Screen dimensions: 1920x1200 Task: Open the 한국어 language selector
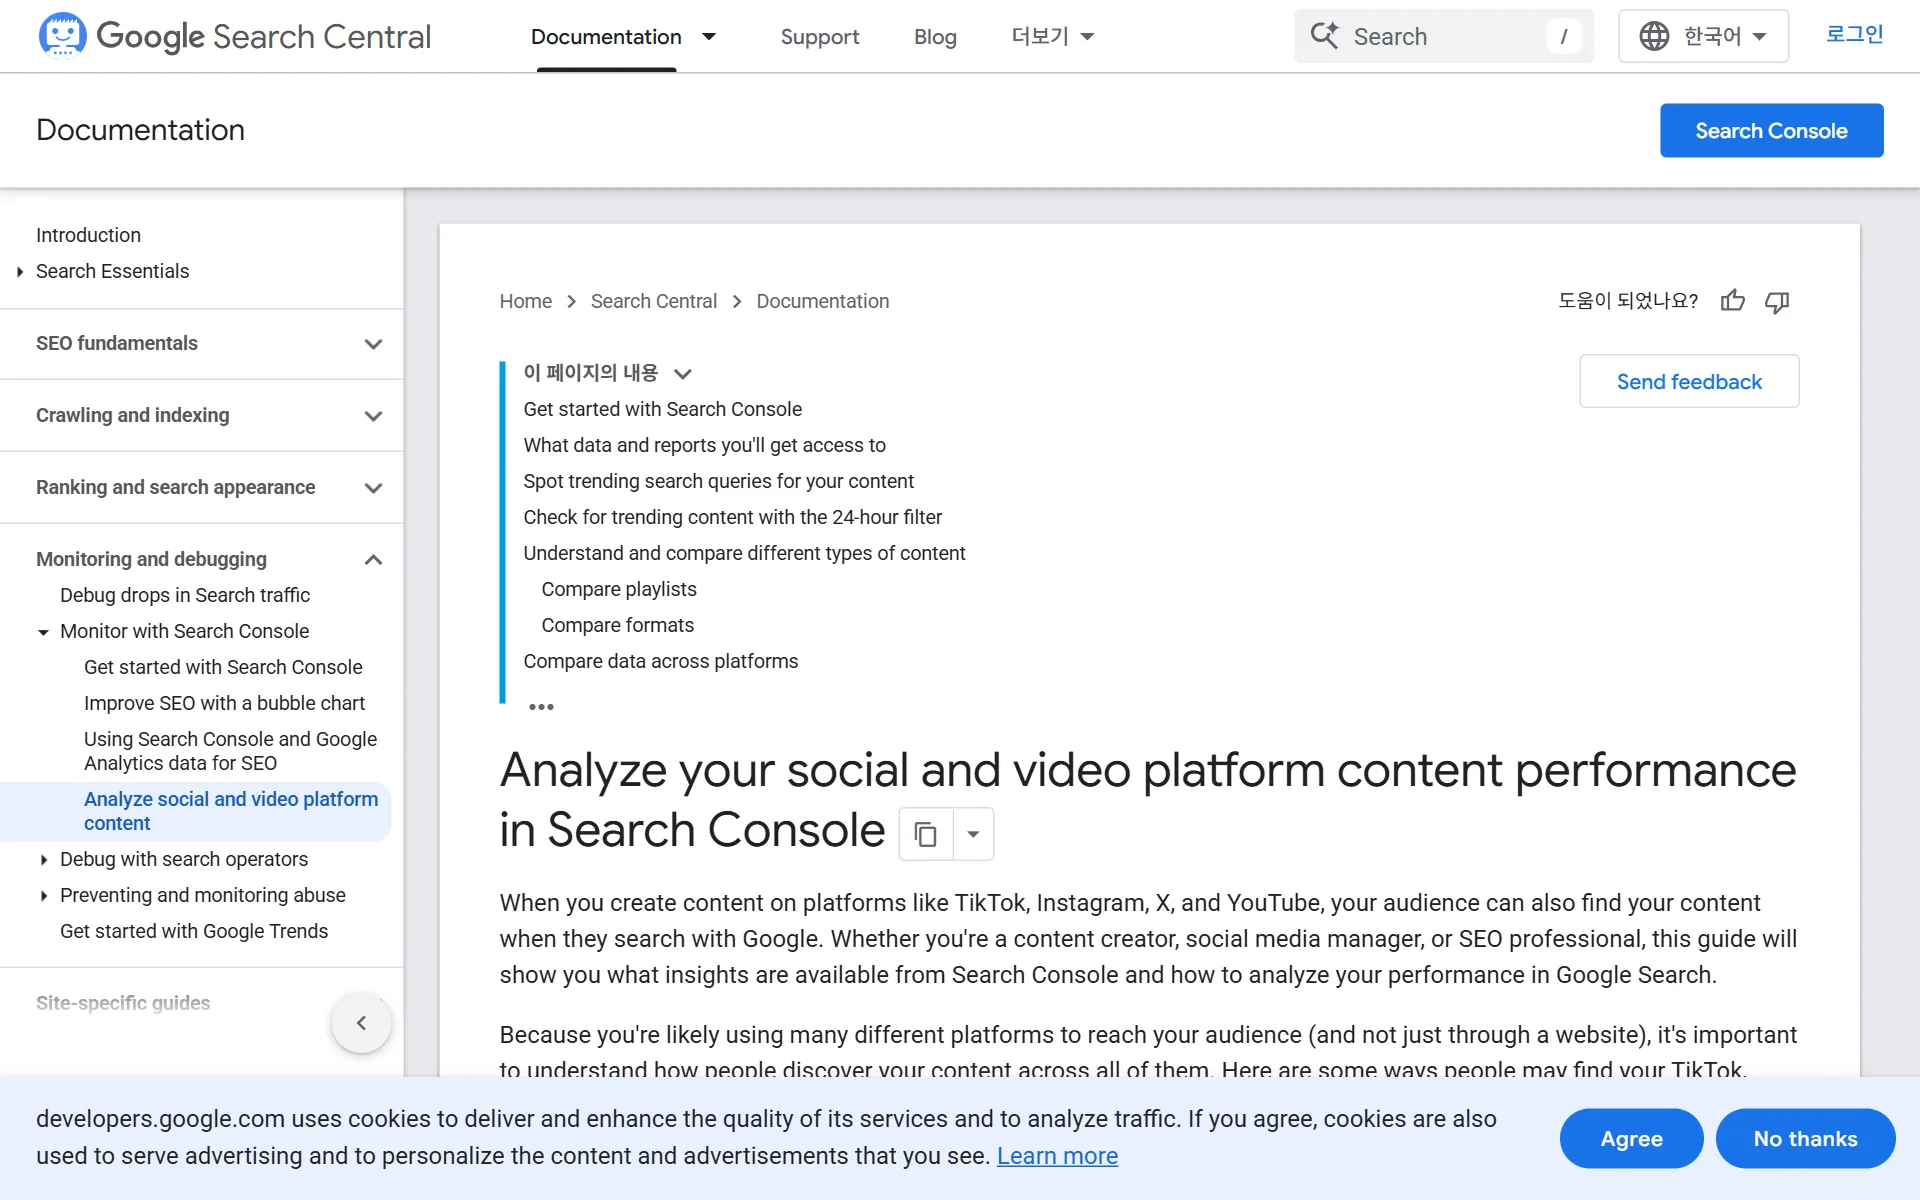pyautogui.click(x=1703, y=36)
